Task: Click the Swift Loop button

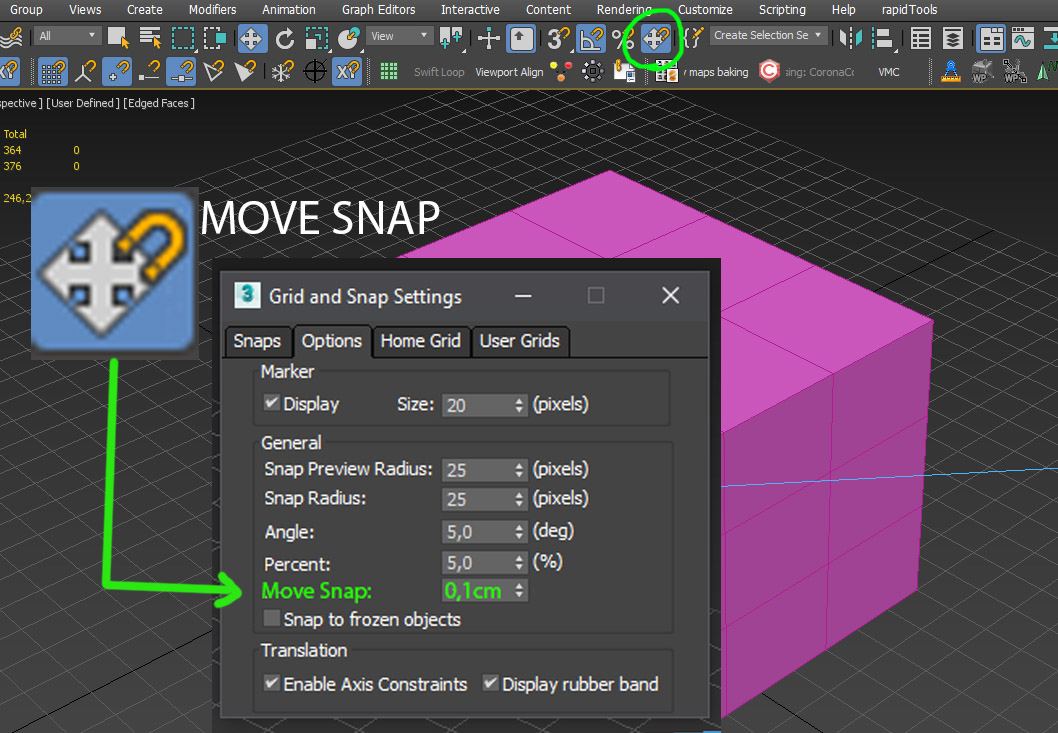Action: (440, 71)
